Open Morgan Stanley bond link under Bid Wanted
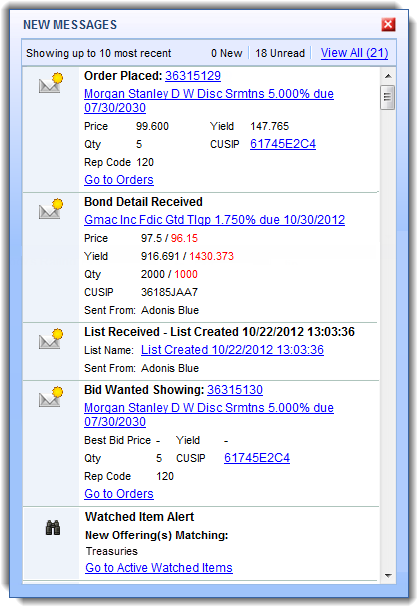This screenshot has height=607, width=418. [x=209, y=415]
